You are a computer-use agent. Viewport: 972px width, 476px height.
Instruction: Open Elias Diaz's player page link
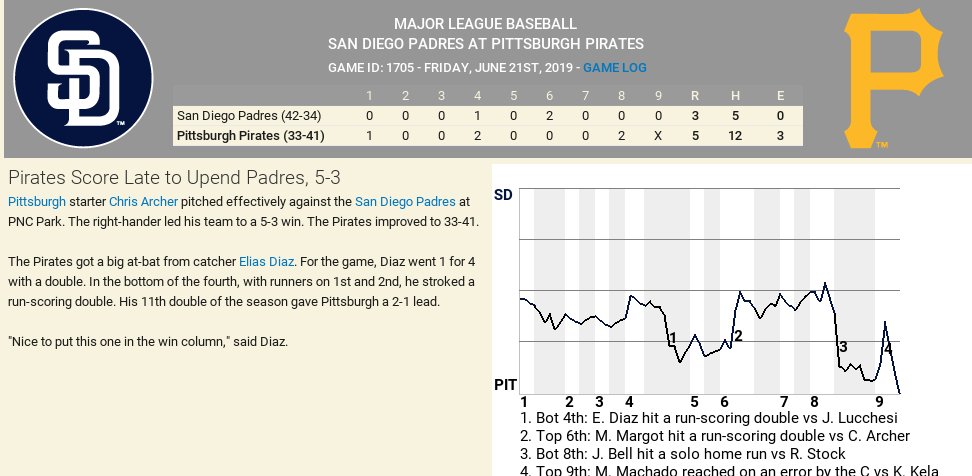(x=266, y=261)
